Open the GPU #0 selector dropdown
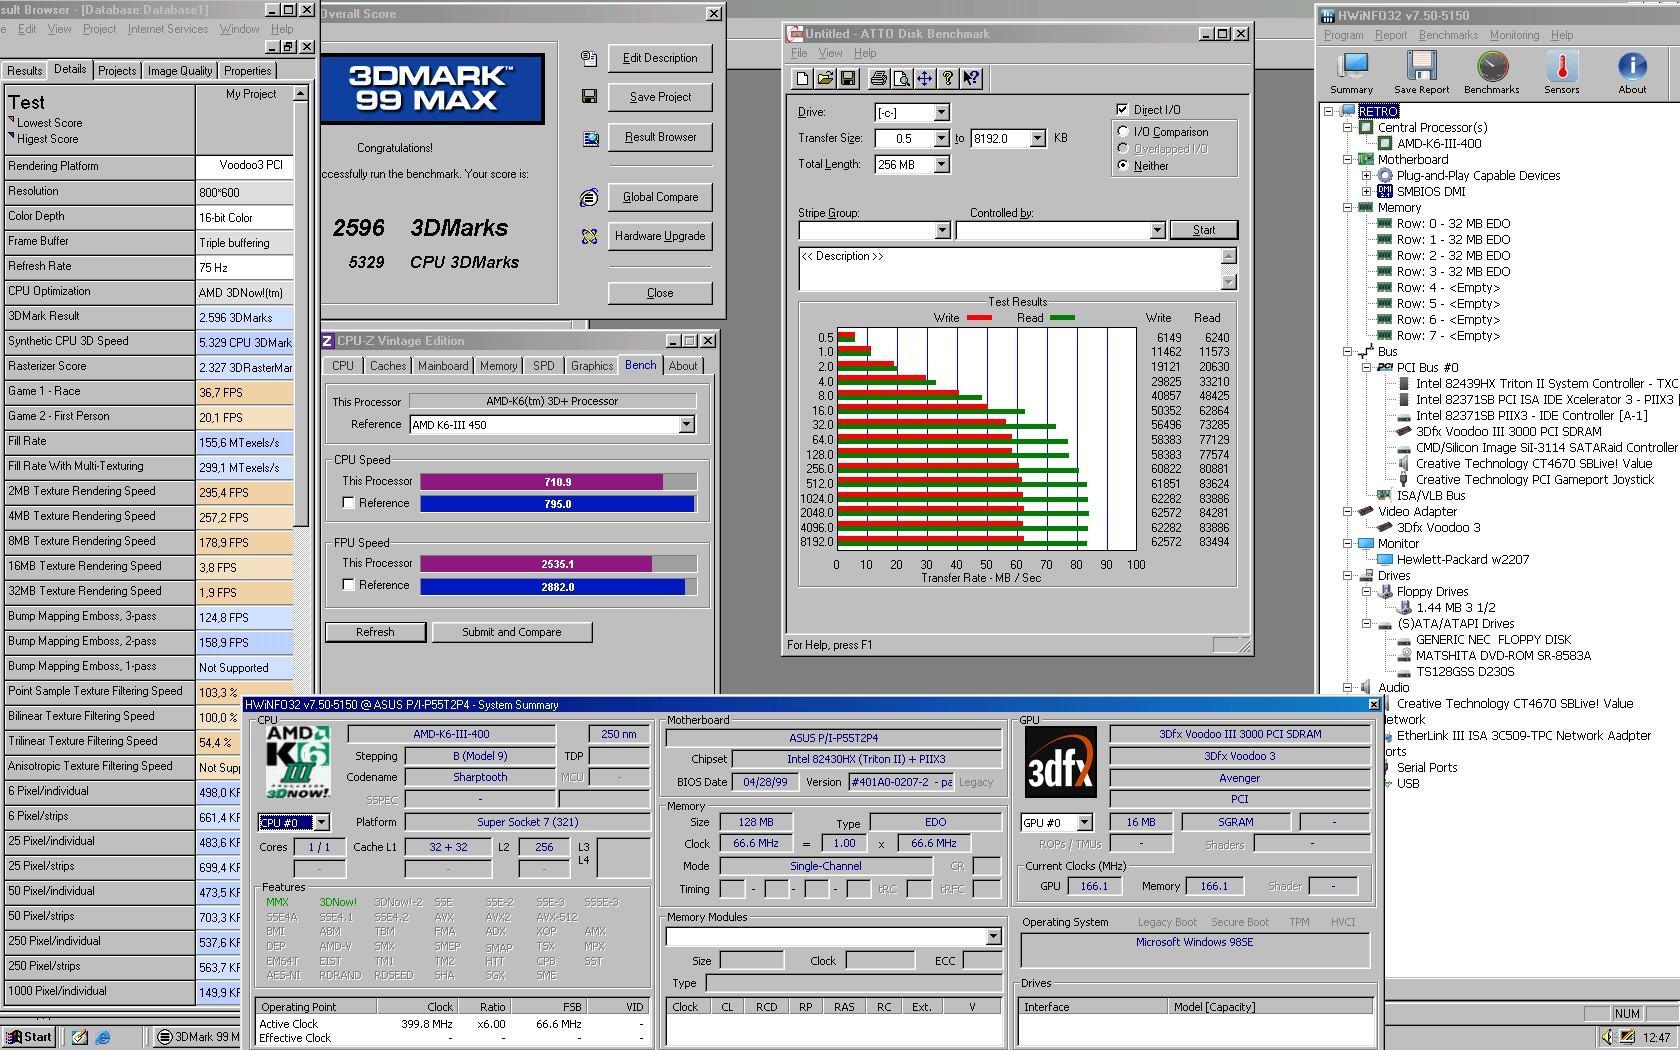1680x1050 pixels. point(1085,822)
